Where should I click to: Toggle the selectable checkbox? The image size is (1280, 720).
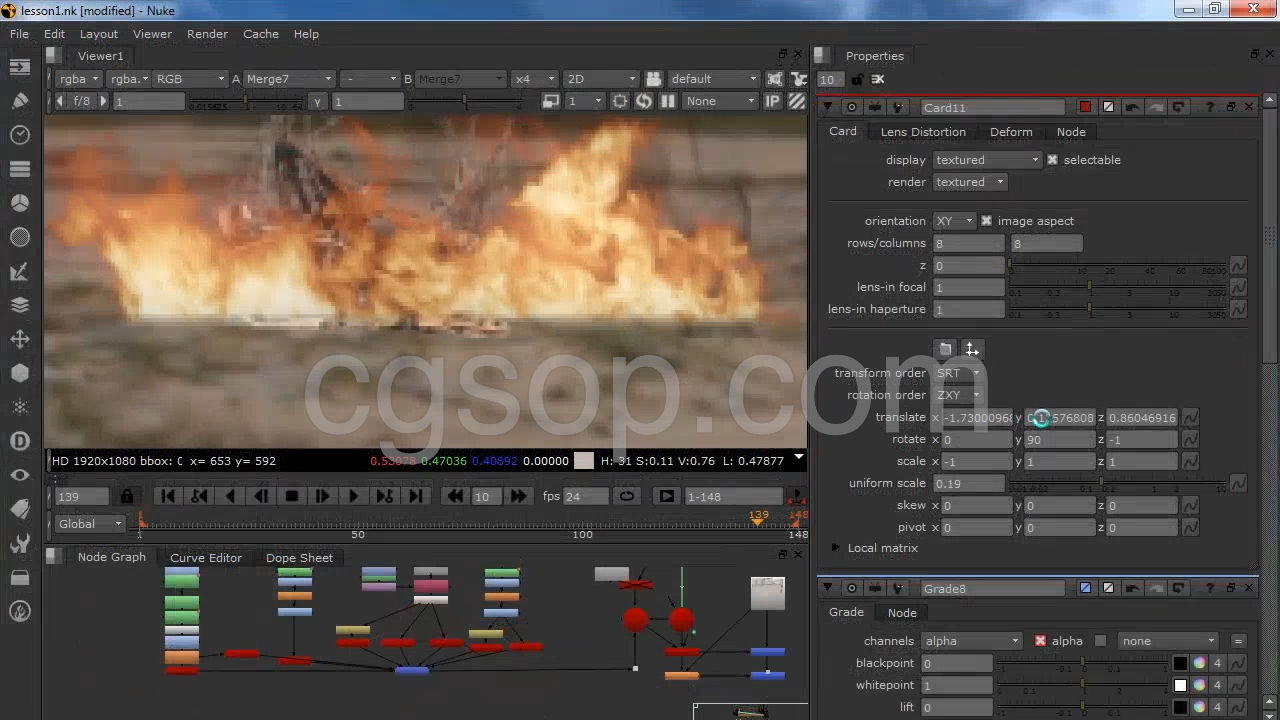coord(1052,160)
